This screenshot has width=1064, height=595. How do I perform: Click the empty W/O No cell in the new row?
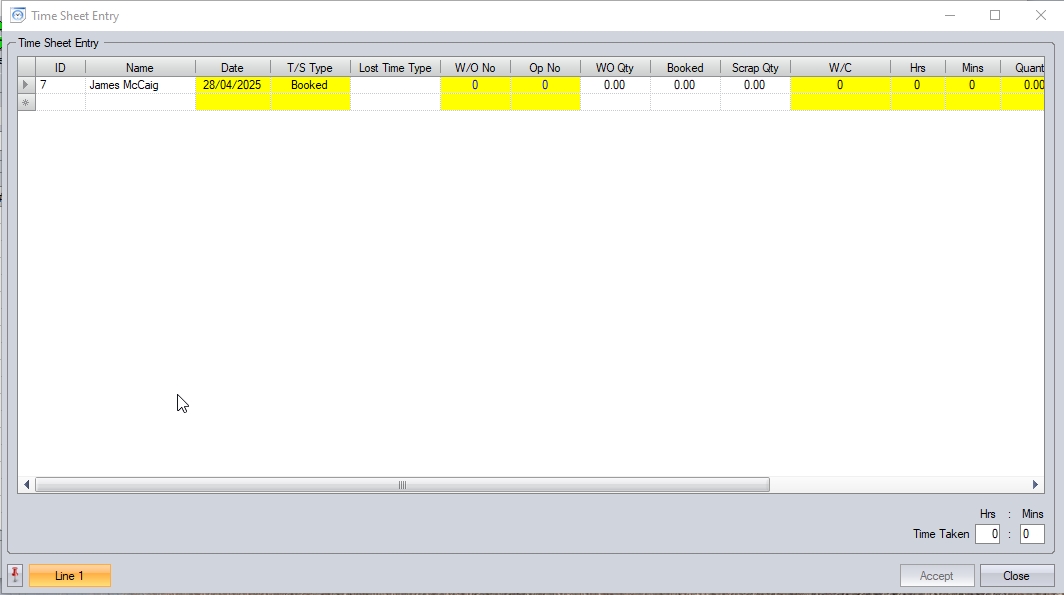(475, 102)
